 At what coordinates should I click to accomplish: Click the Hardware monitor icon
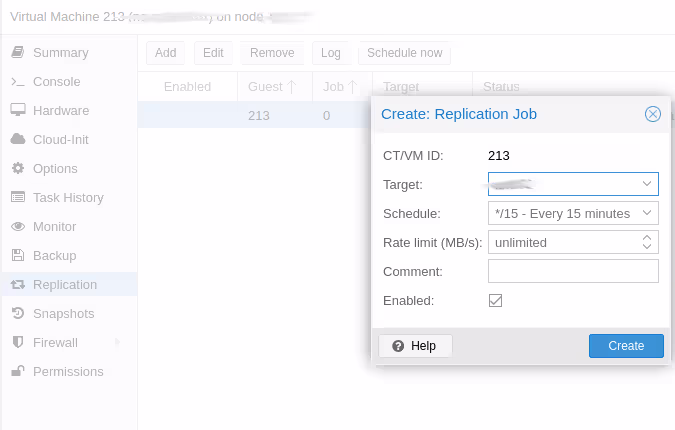tap(18, 111)
